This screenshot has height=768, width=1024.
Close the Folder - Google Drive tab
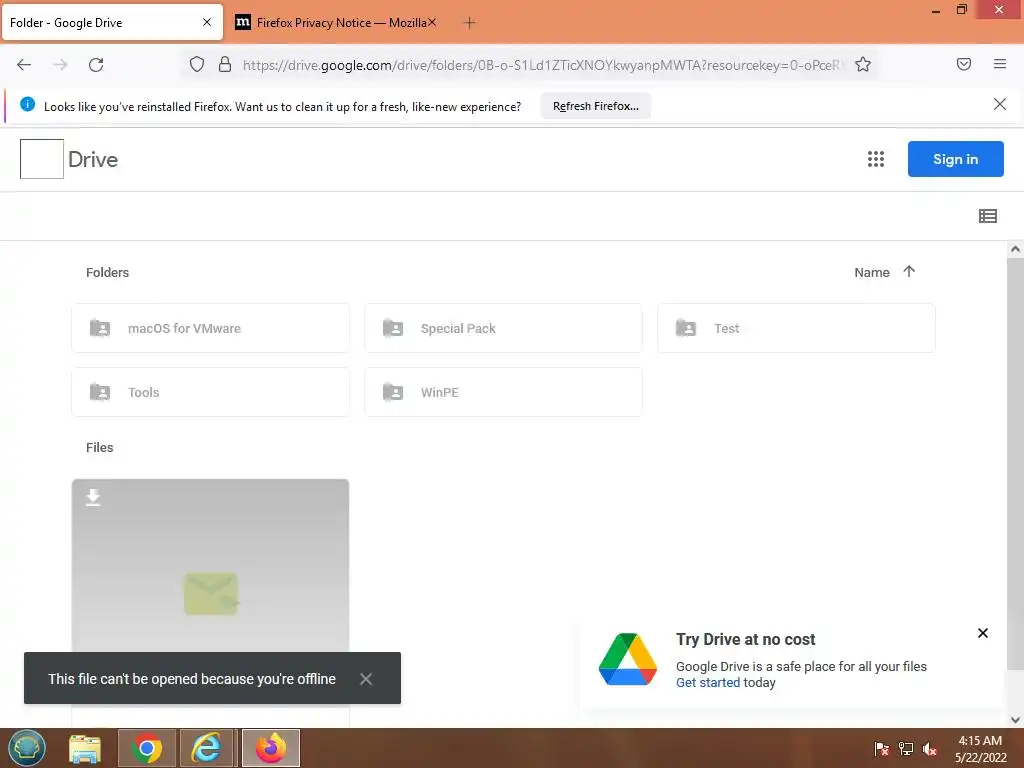pos(207,22)
